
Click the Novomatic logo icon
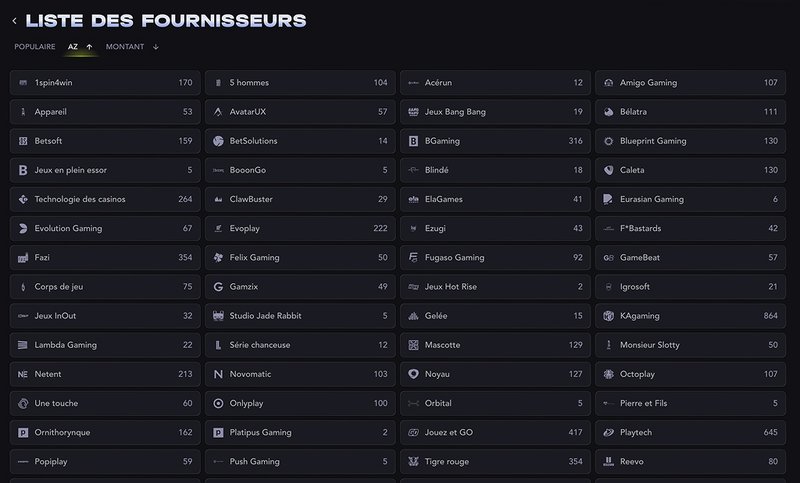[x=218, y=374]
